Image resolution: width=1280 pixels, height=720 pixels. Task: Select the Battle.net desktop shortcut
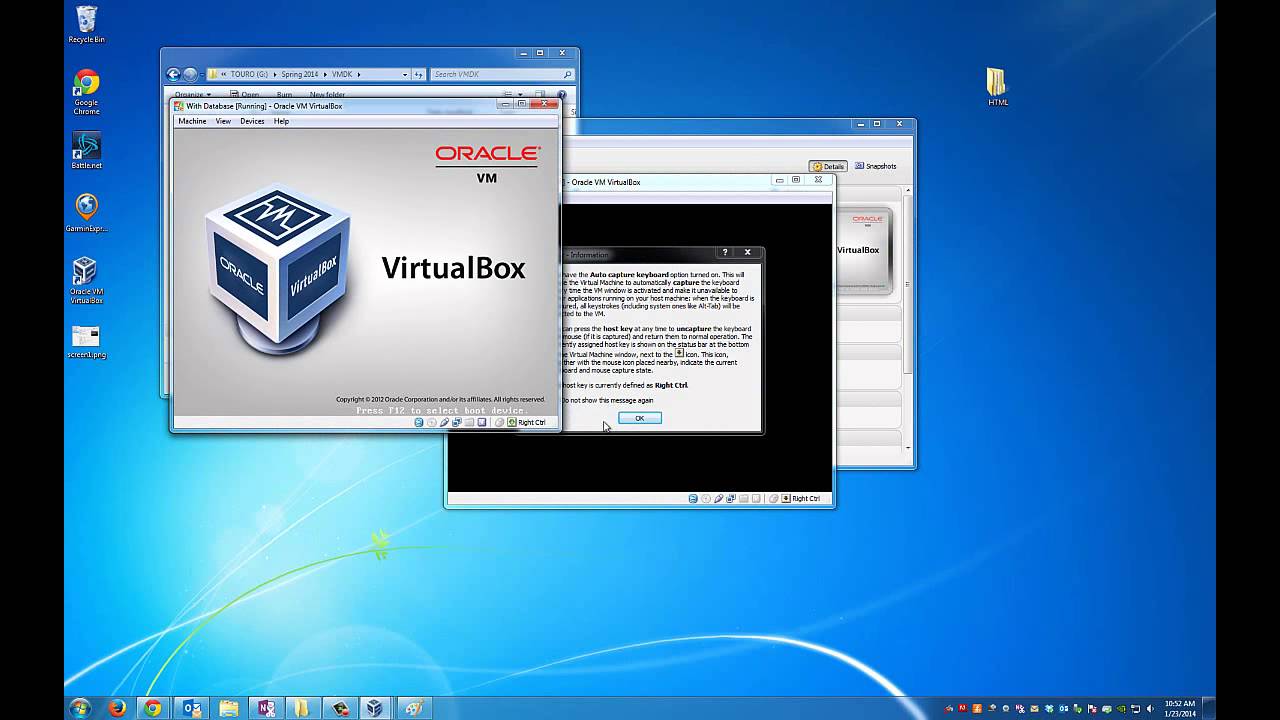click(86, 151)
